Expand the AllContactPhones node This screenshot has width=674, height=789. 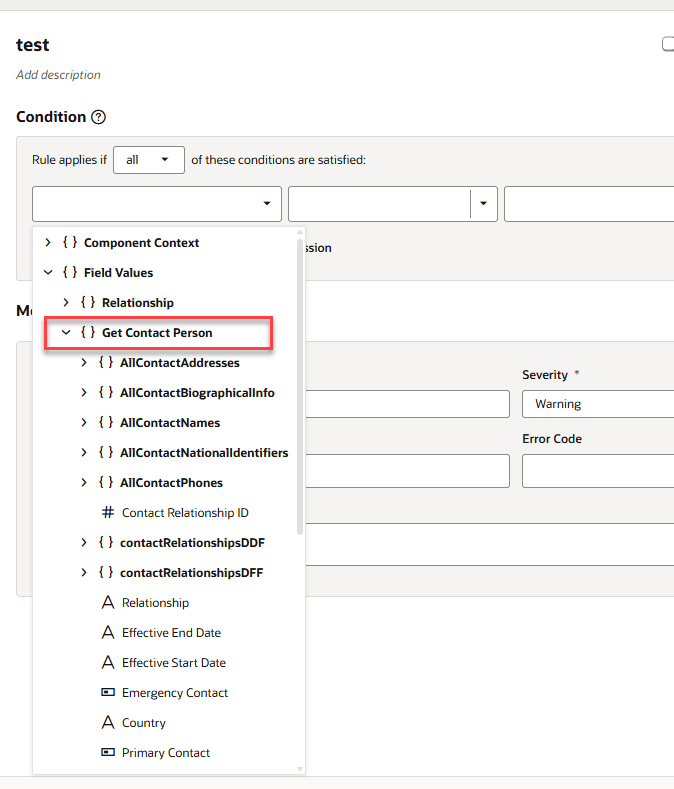point(84,483)
